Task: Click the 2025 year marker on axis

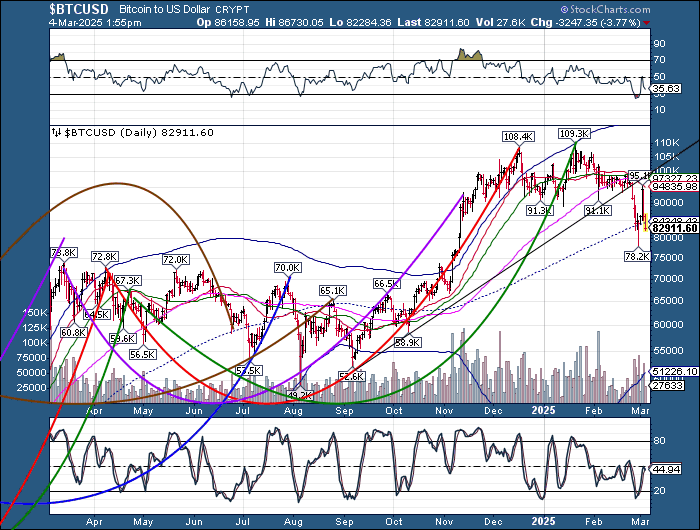Action: 544,409
